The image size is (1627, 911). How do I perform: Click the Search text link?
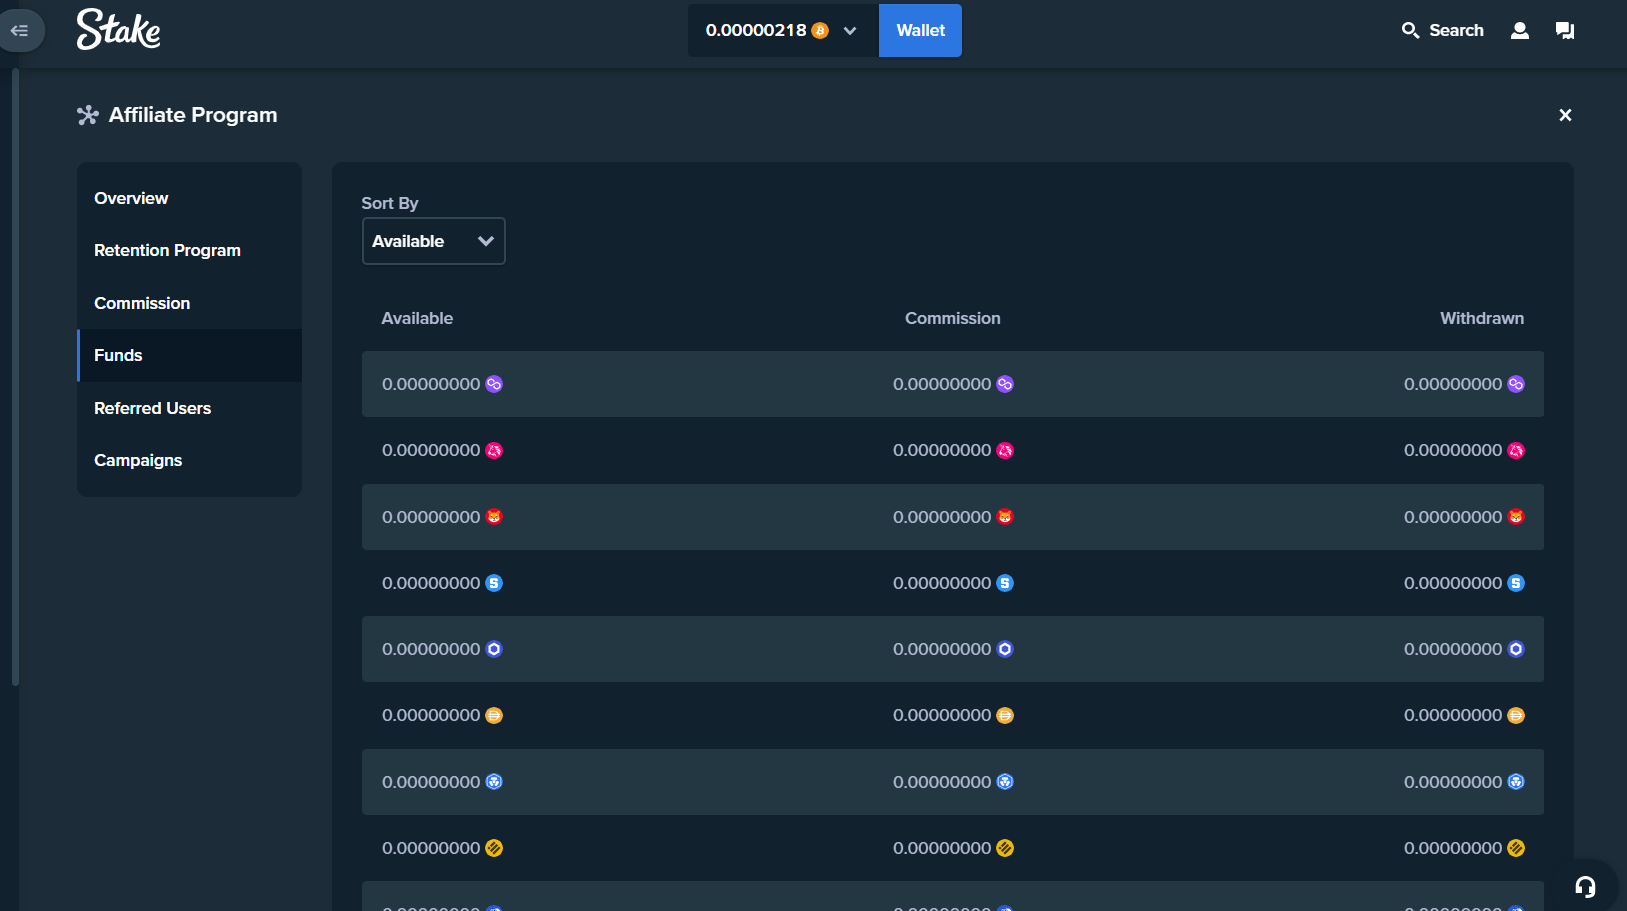1456,30
